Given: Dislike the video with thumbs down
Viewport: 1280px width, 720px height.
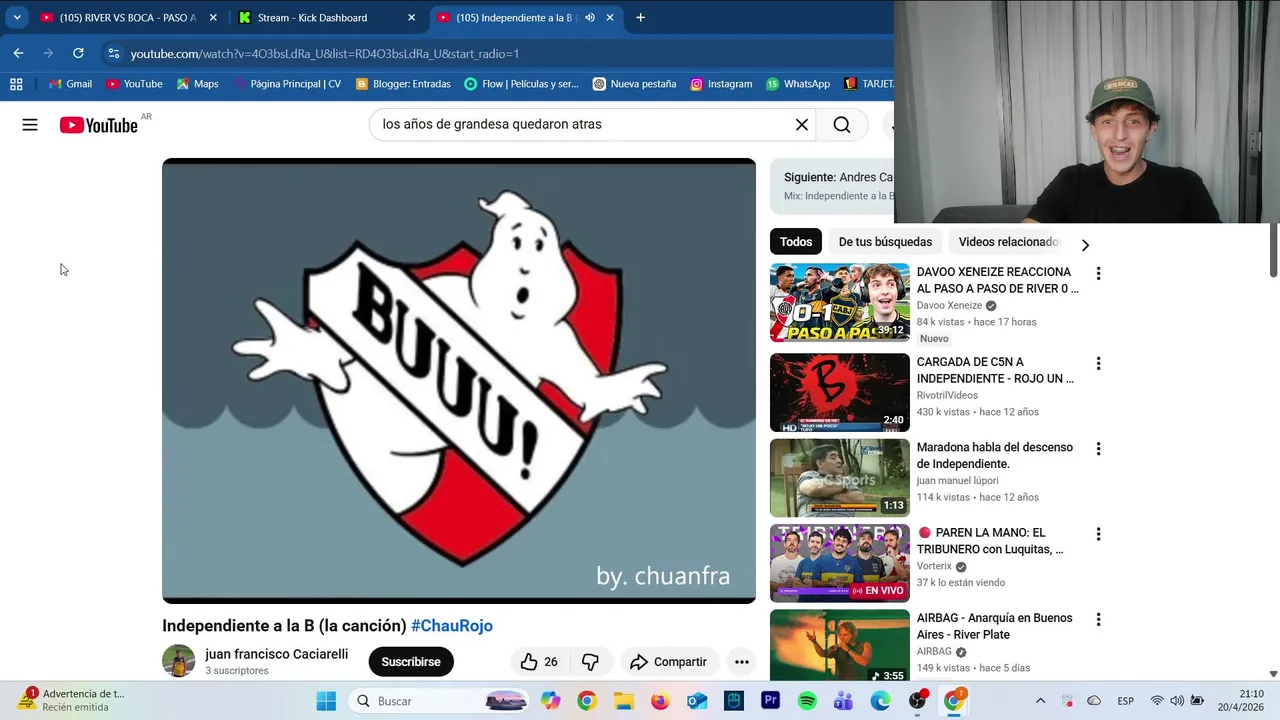Looking at the screenshot, I should [x=590, y=662].
